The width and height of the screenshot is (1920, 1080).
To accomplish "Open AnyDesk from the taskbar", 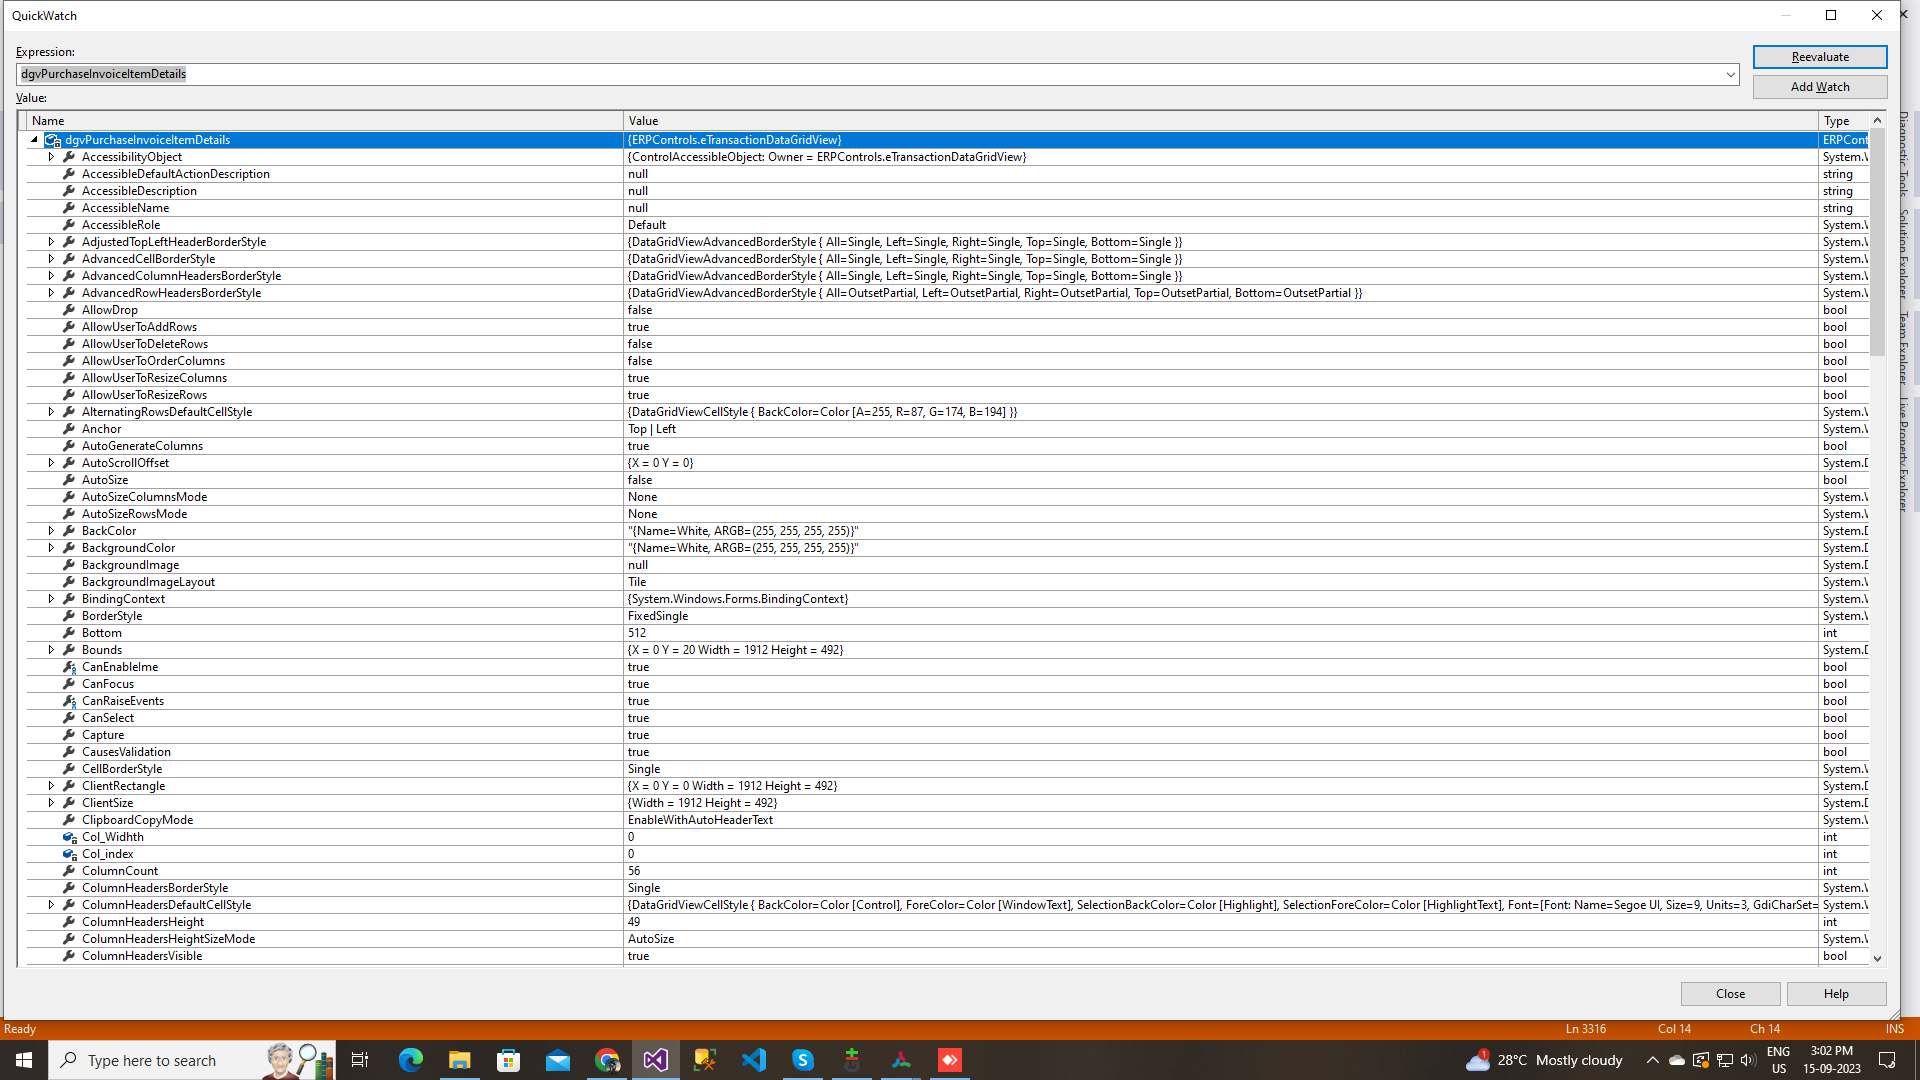I will (950, 1060).
